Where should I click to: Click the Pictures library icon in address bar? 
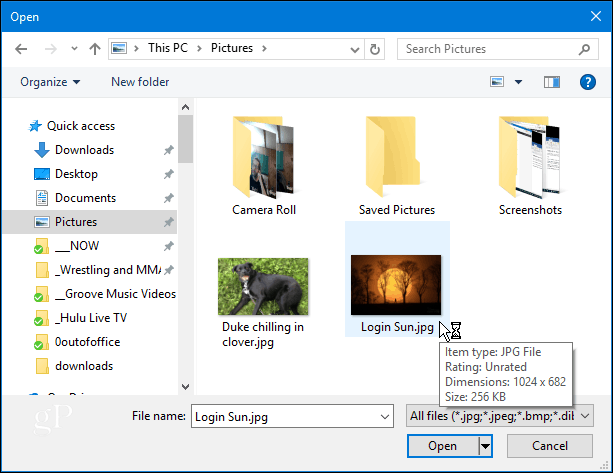click(119, 48)
